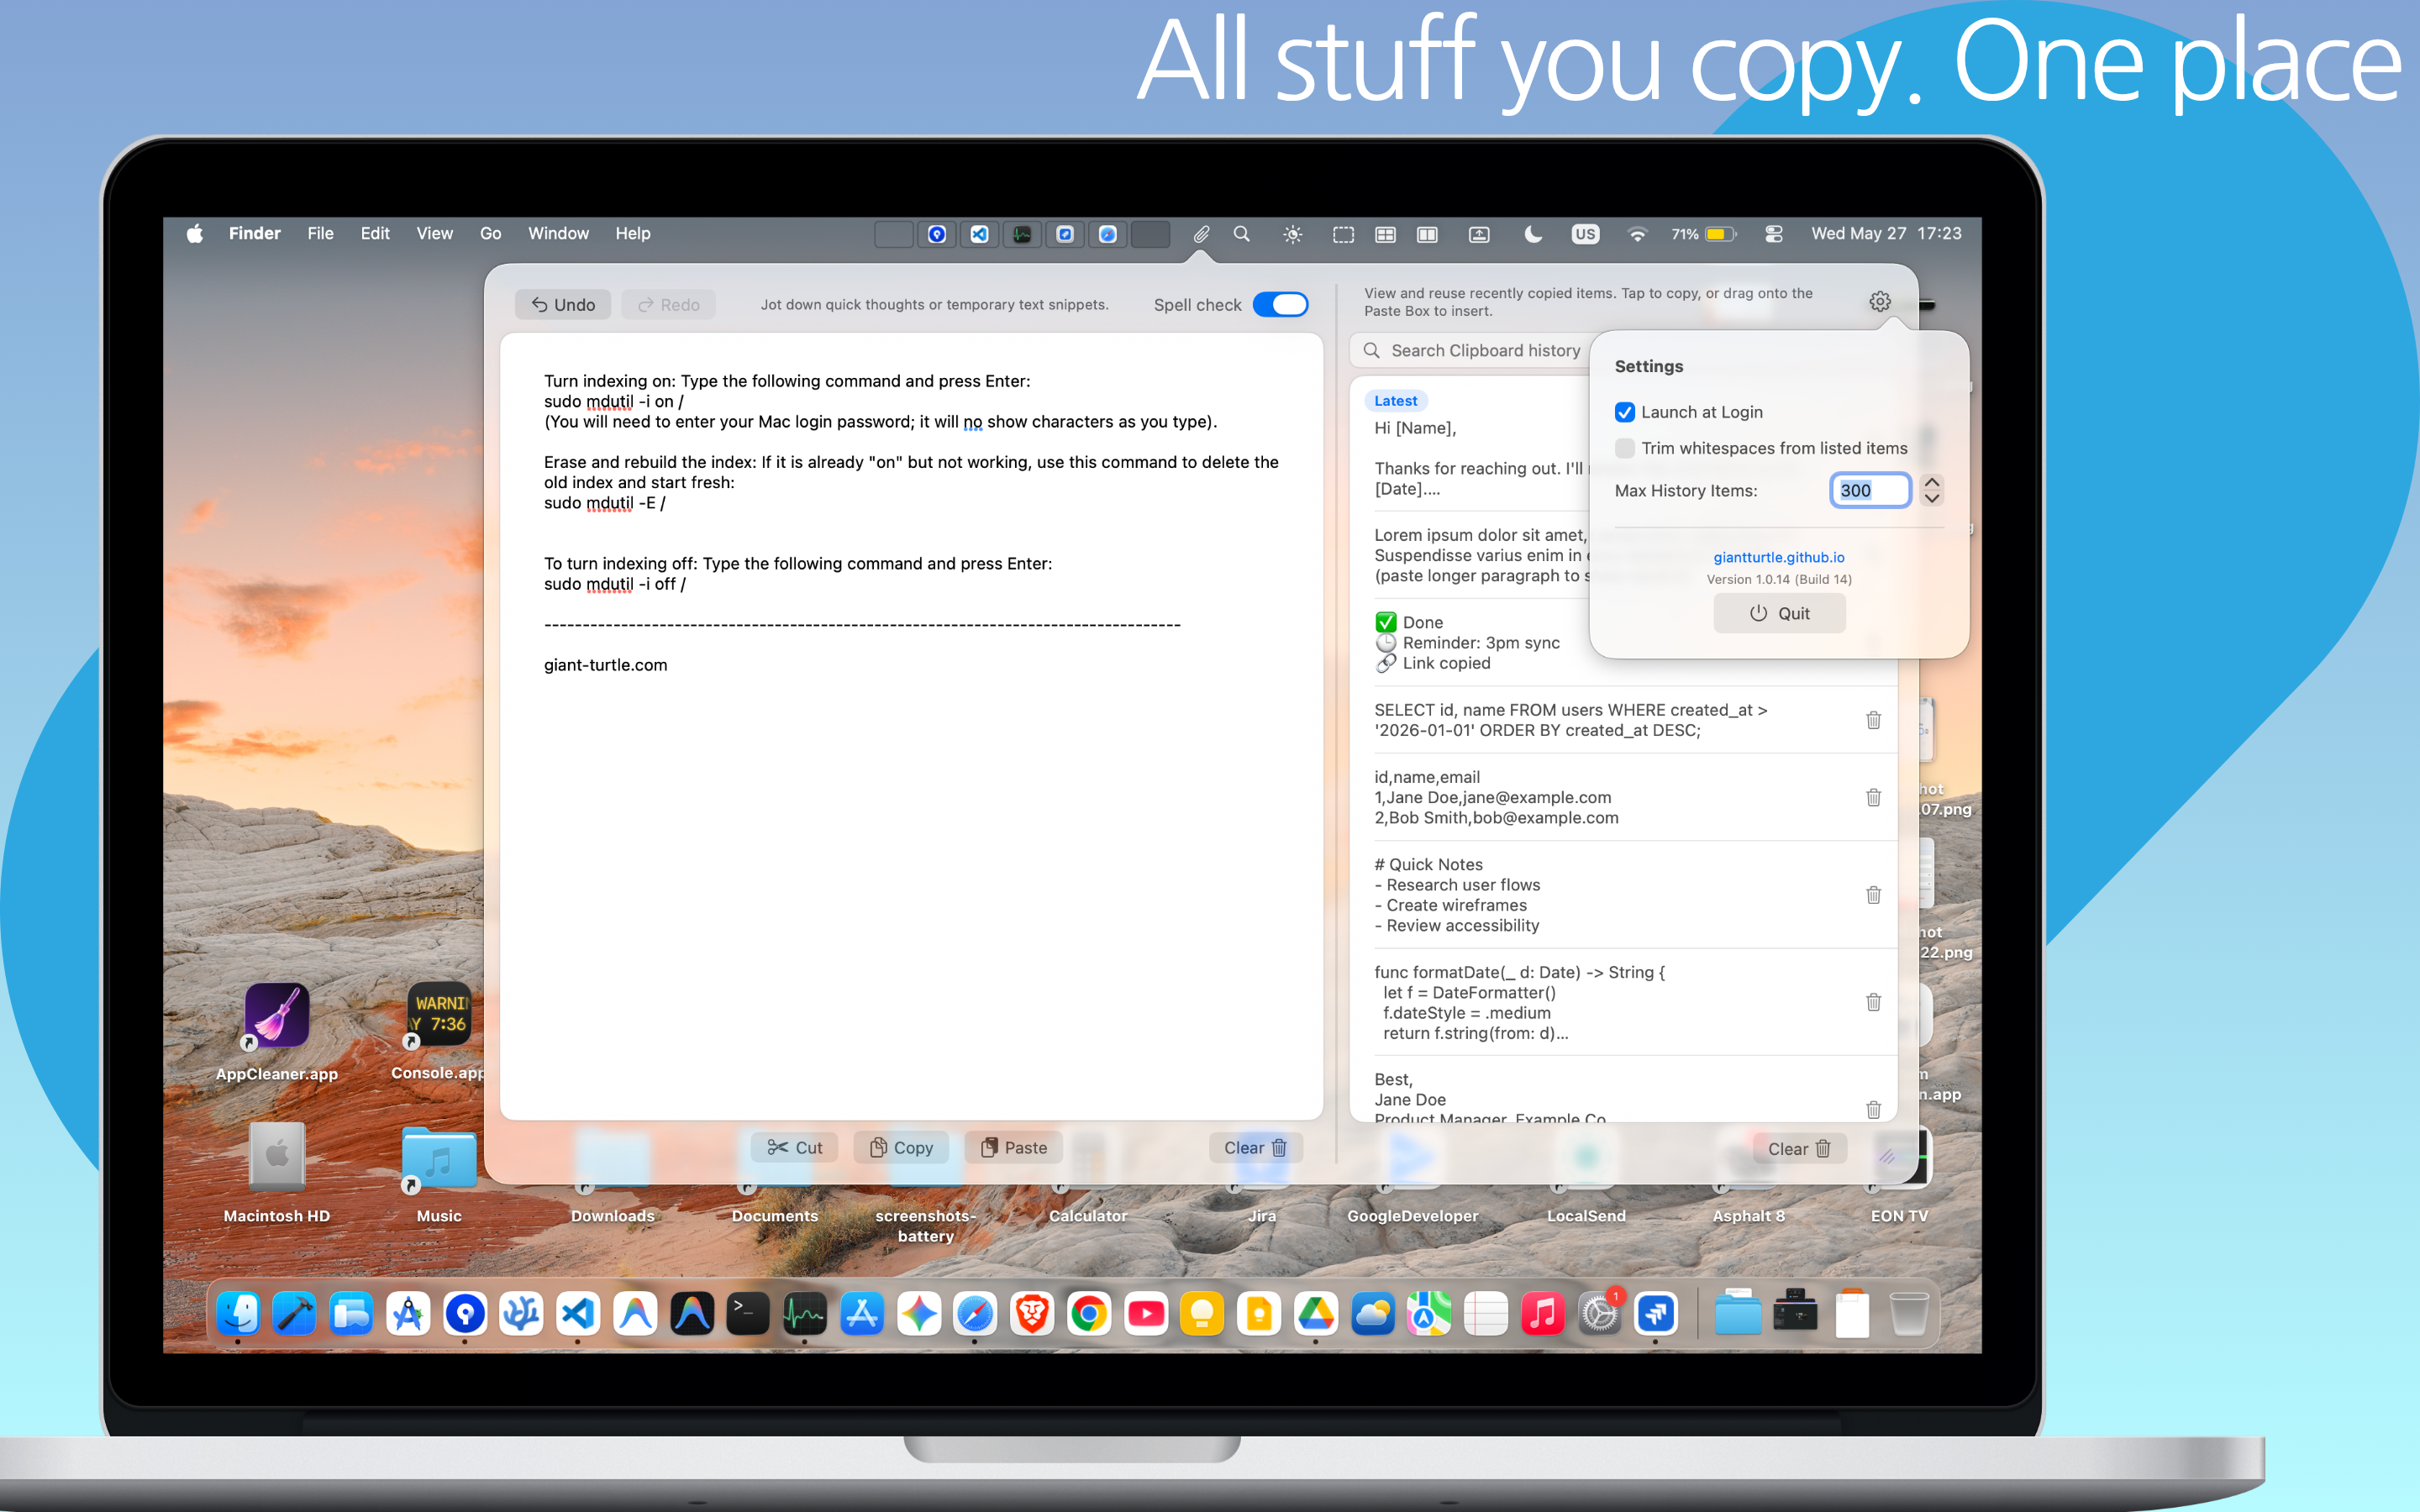Screen dimensions: 2420x1512
Task: Decrease Max History Items with down arrow
Action: pyautogui.click(x=1932, y=498)
